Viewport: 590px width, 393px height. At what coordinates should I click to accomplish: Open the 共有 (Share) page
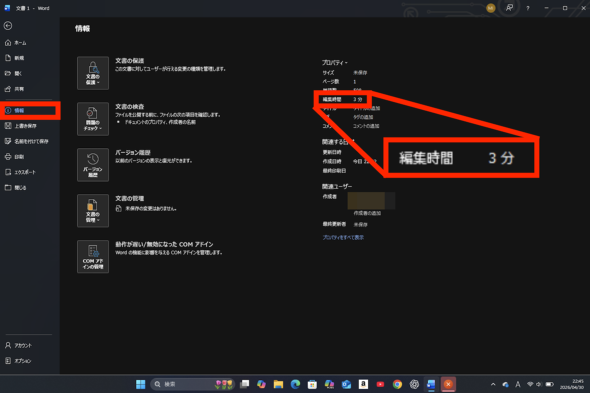coord(14,89)
